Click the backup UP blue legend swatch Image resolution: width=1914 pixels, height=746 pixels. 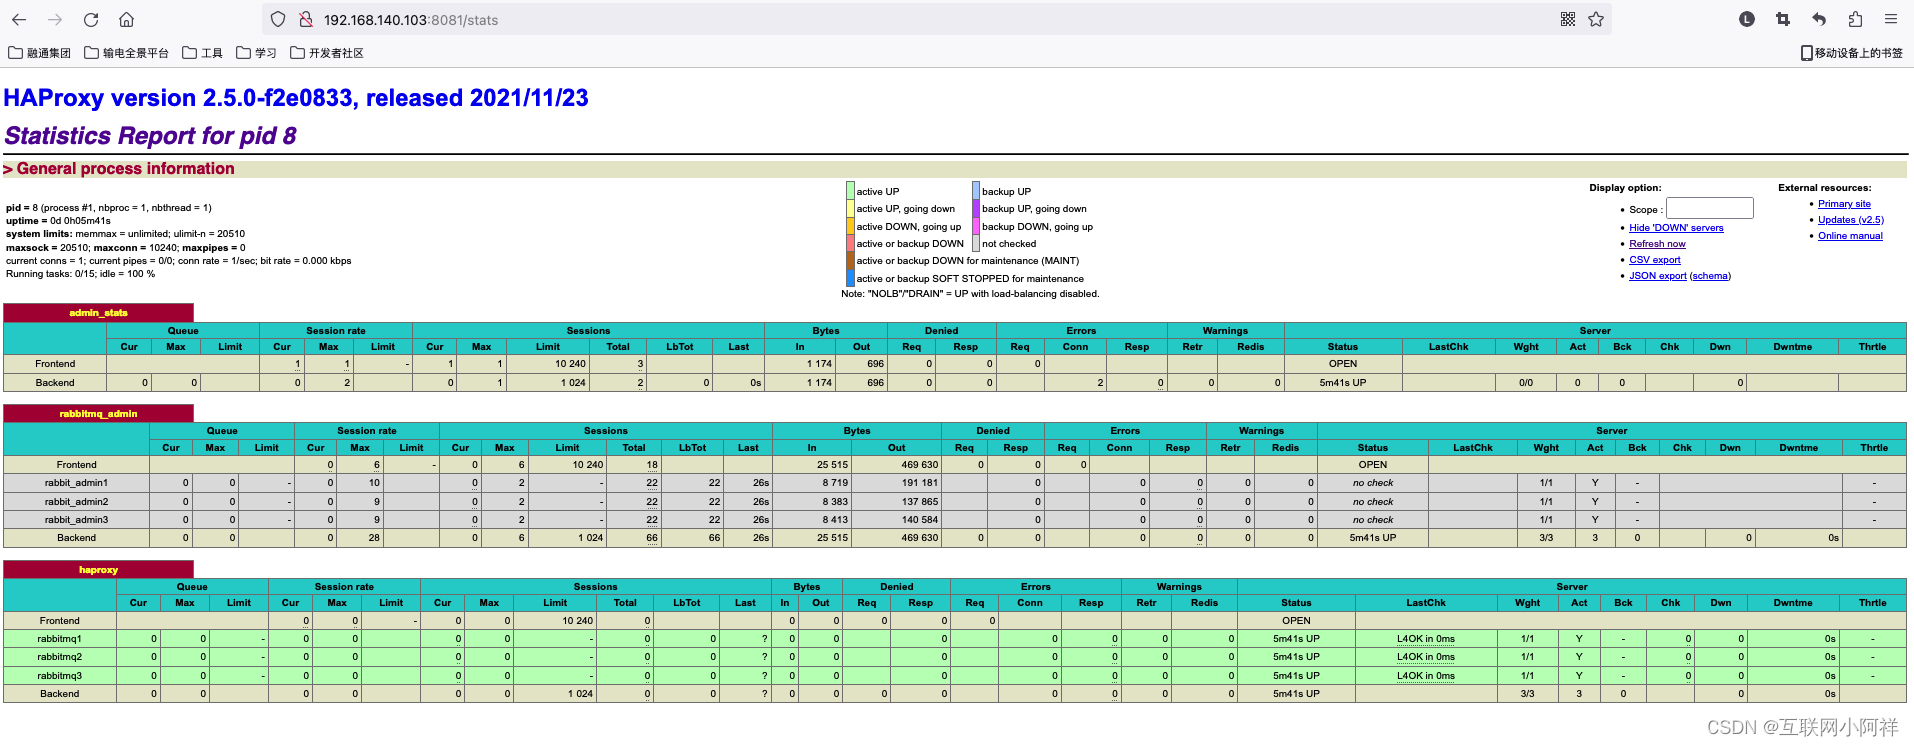click(x=976, y=191)
